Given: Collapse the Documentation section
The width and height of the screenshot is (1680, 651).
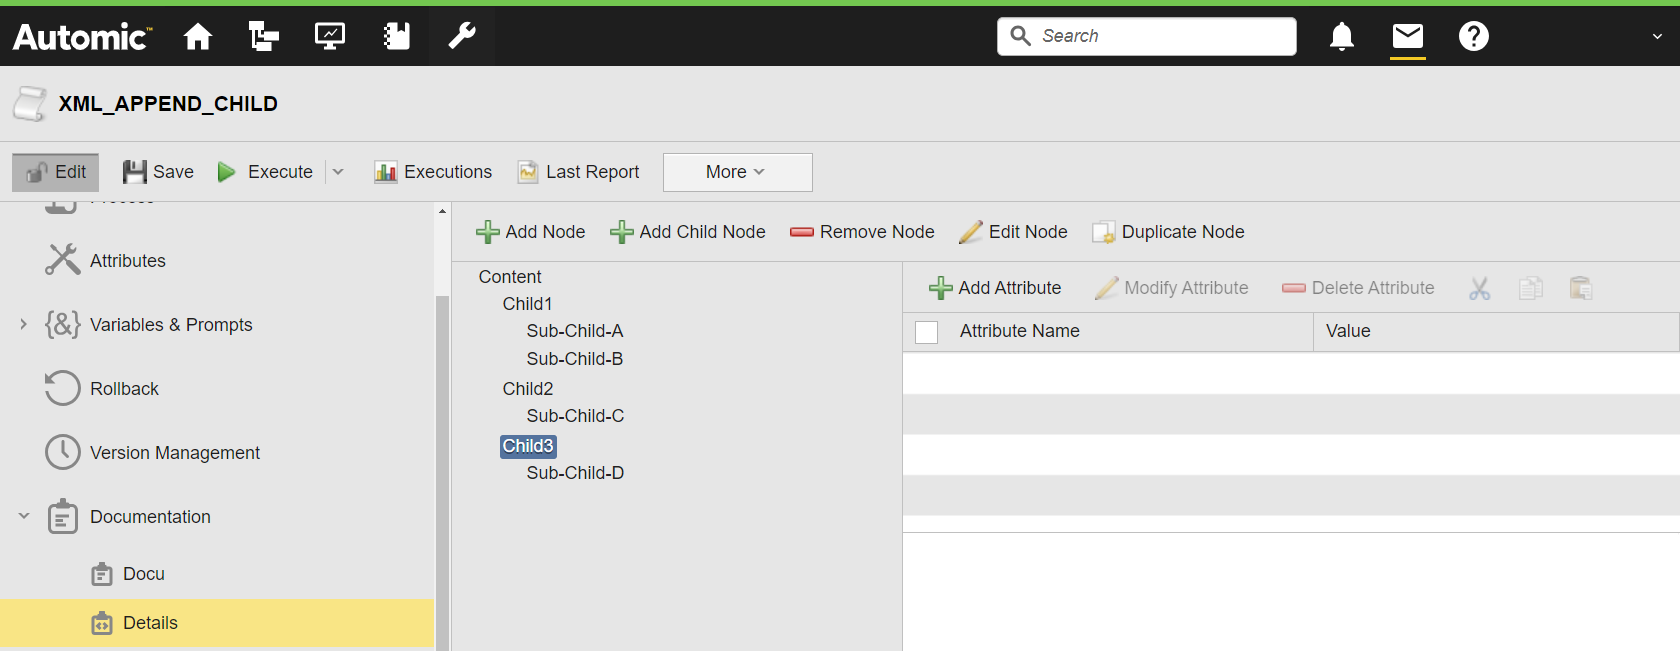Looking at the screenshot, I should tap(24, 516).
